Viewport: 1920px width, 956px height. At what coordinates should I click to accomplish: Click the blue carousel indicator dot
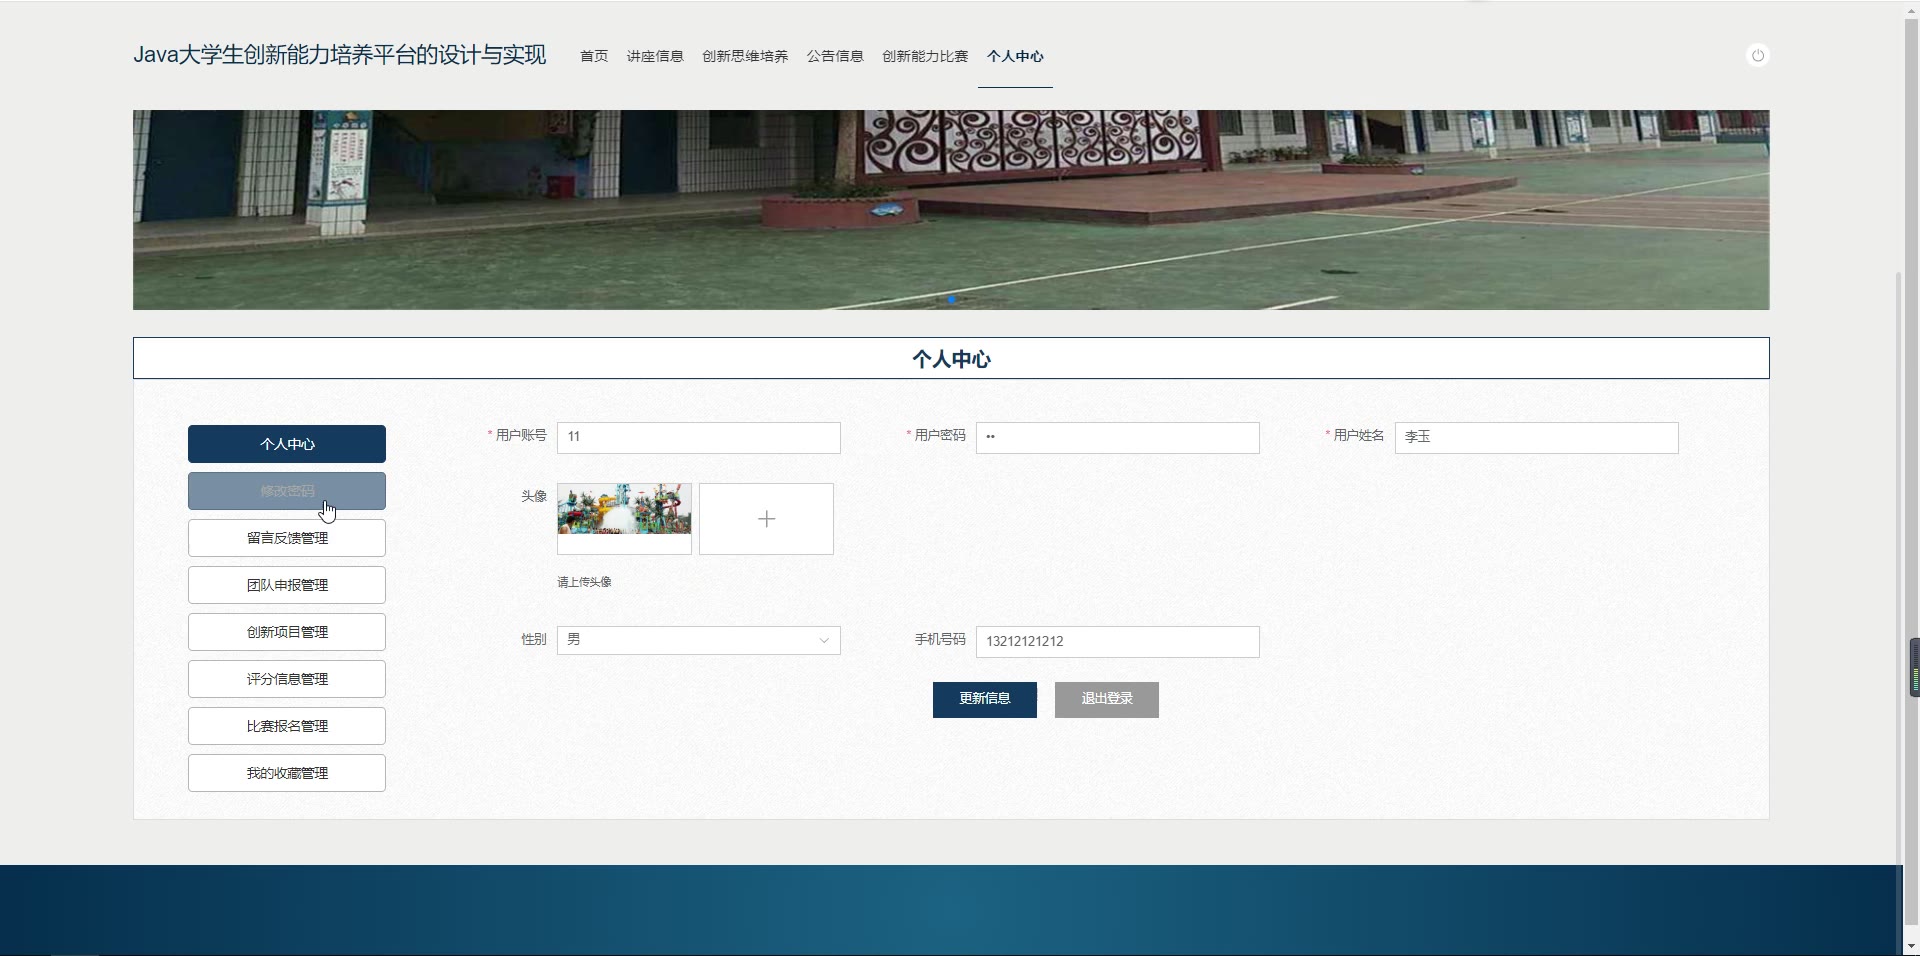tap(951, 299)
